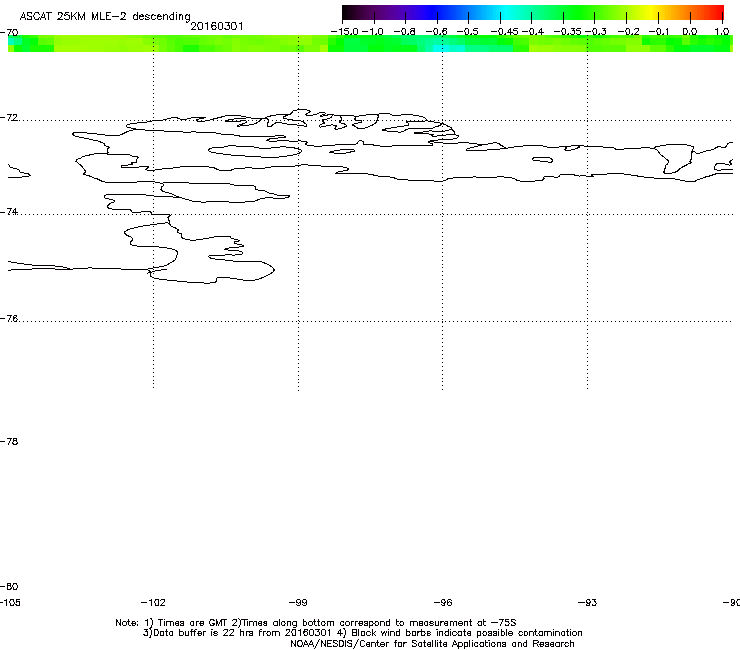The image size is (740, 650).
Task: Click the -78 latitude label
Action: (x=9, y=441)
